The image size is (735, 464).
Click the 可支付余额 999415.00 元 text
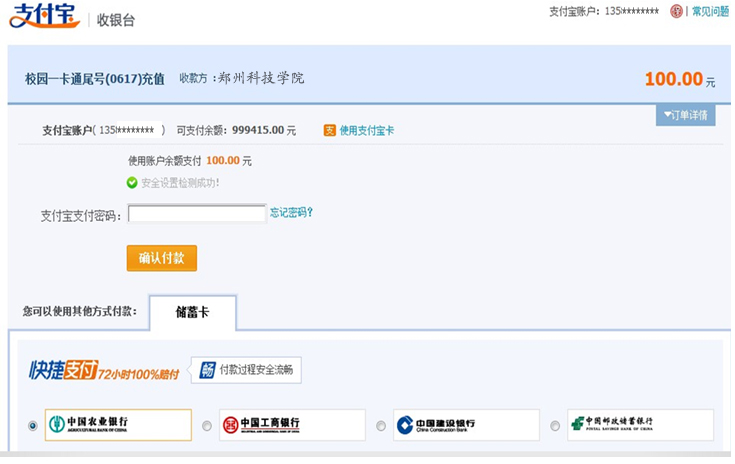(236, 130)
